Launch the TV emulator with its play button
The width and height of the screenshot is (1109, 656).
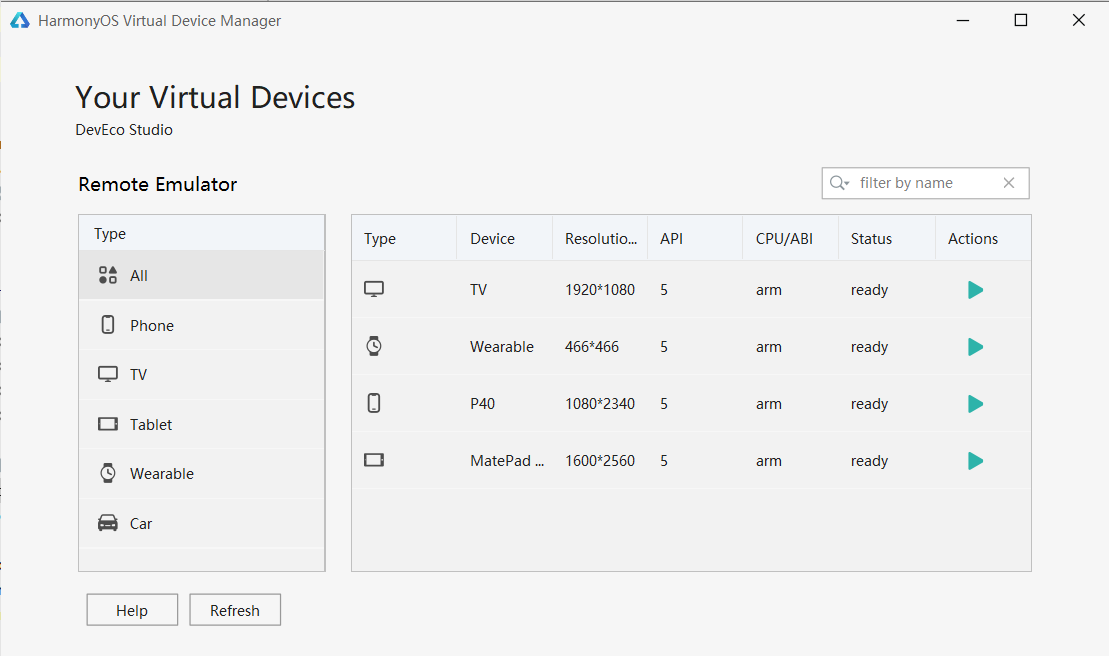tap(975, 290)
